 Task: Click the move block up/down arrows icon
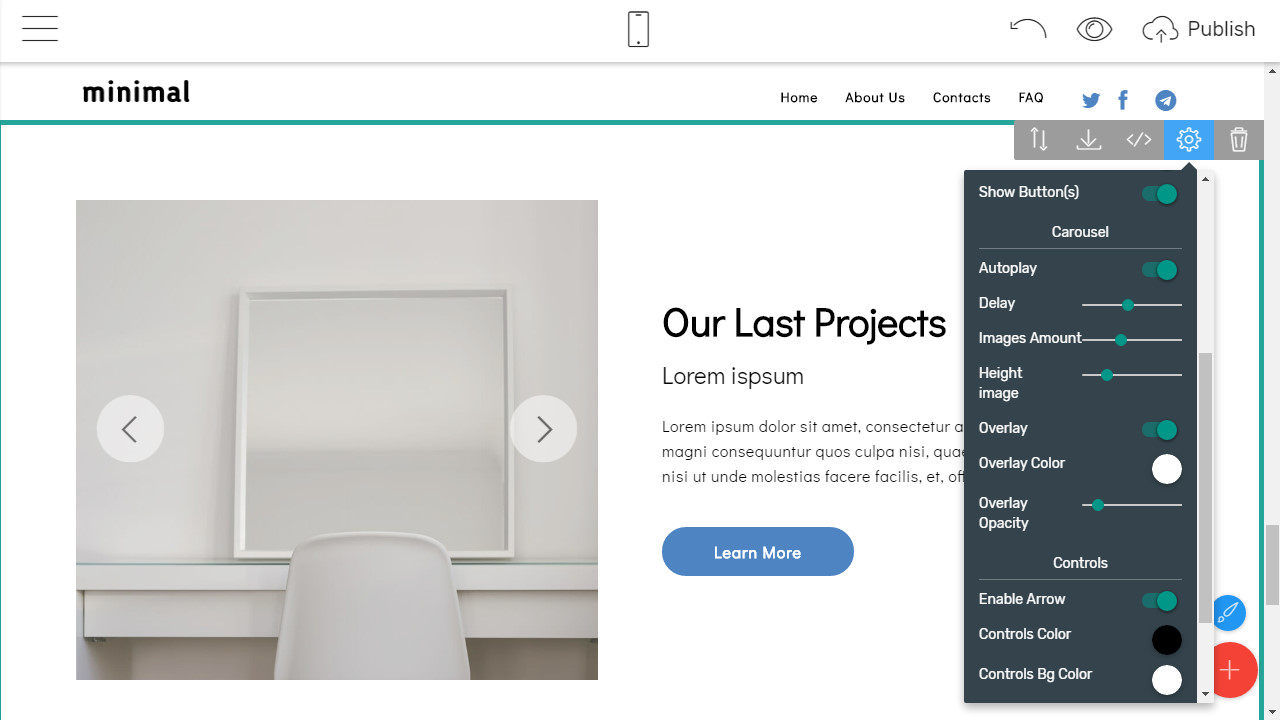click(1039, 140)
